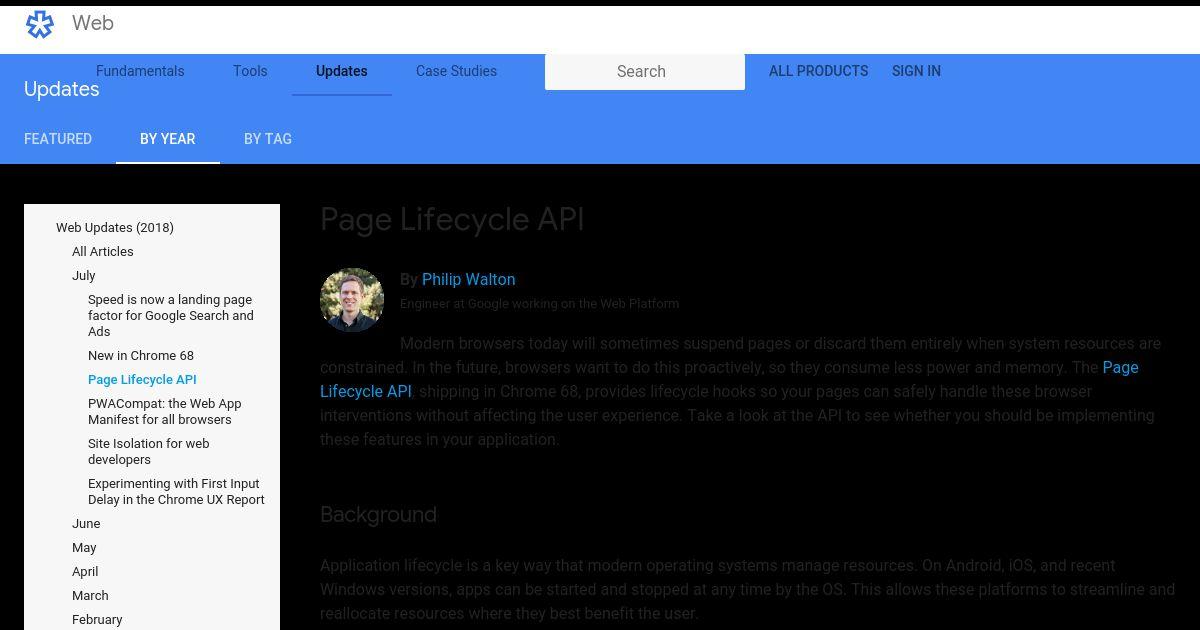Viewport: 1200px width, 630px height.
Task: Open the 'PWACompat: the Web App Manifest' article
Action: pos(165,412)
